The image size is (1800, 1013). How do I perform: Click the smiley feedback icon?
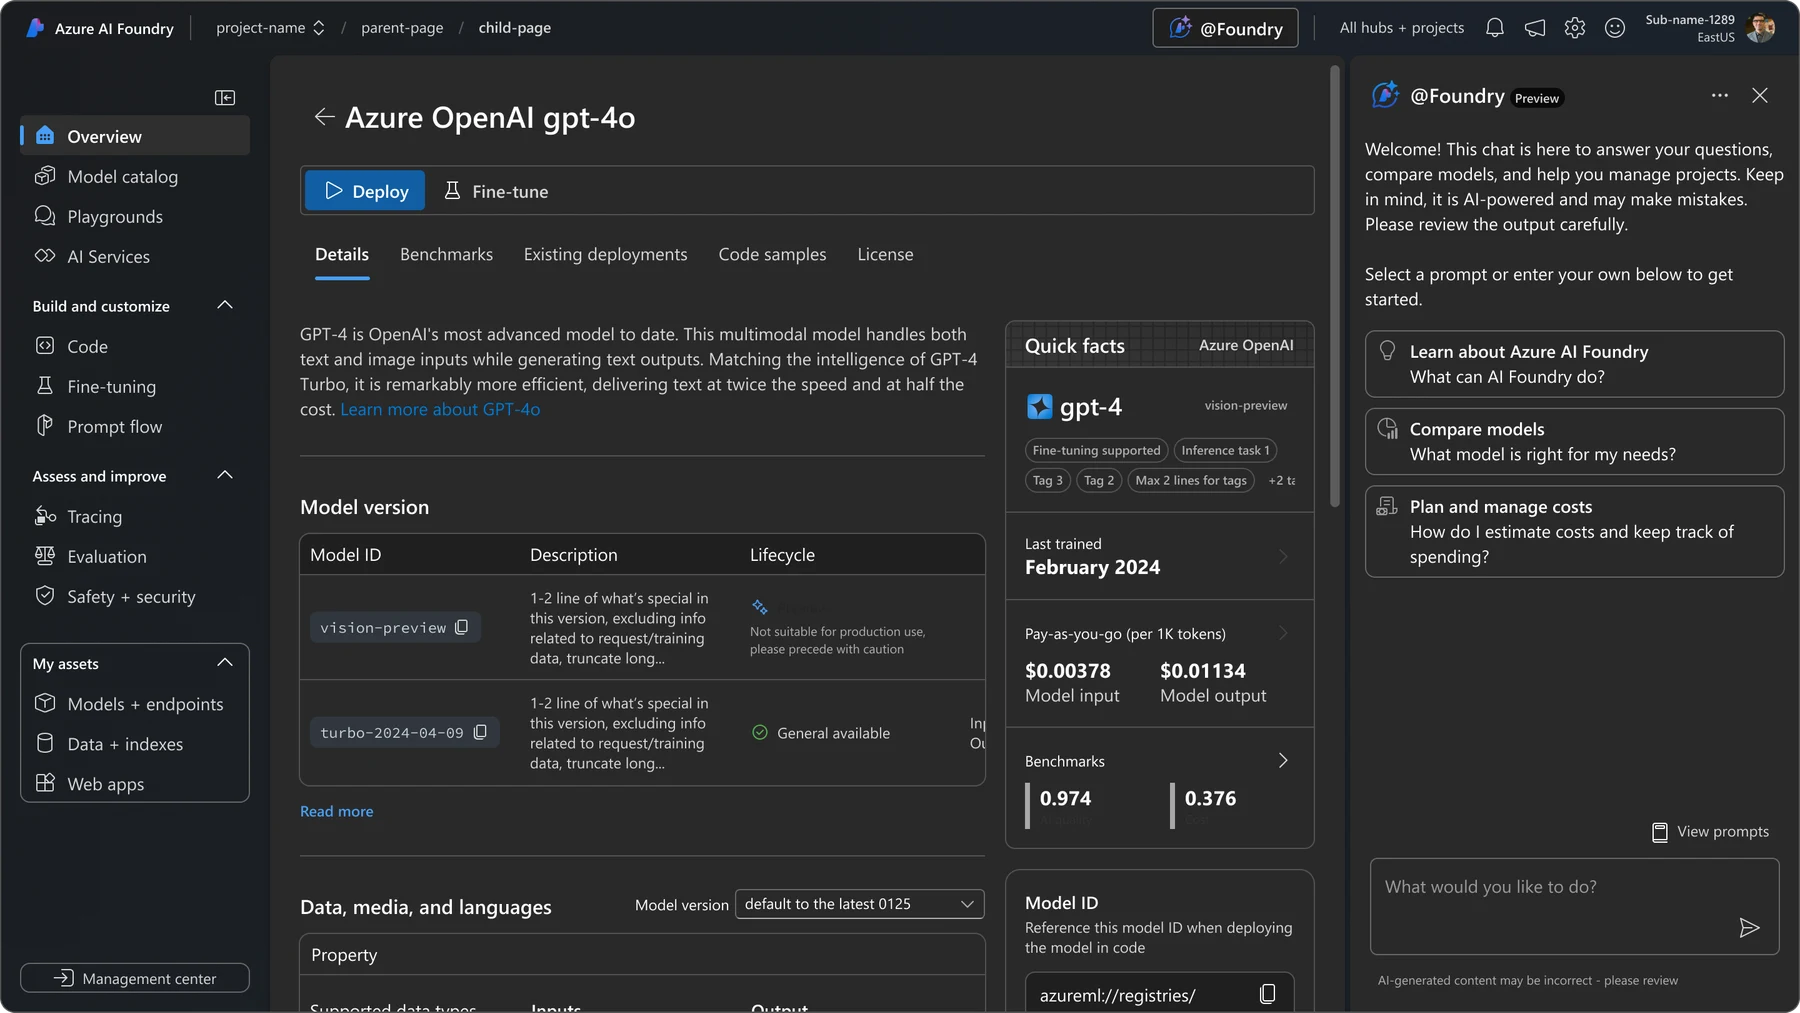click(1615, 28)
